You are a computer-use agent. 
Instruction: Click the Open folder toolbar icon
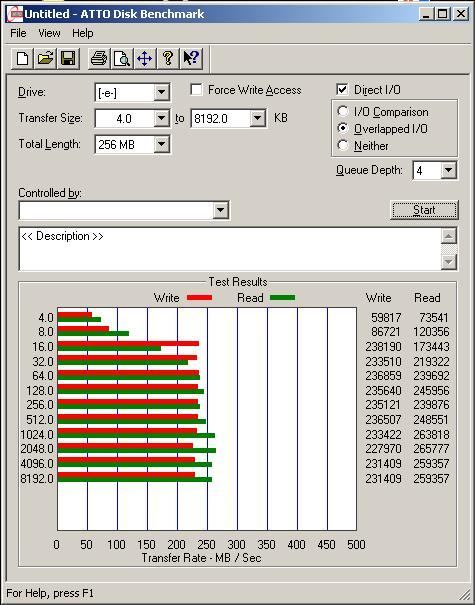(x=45, y=59)
